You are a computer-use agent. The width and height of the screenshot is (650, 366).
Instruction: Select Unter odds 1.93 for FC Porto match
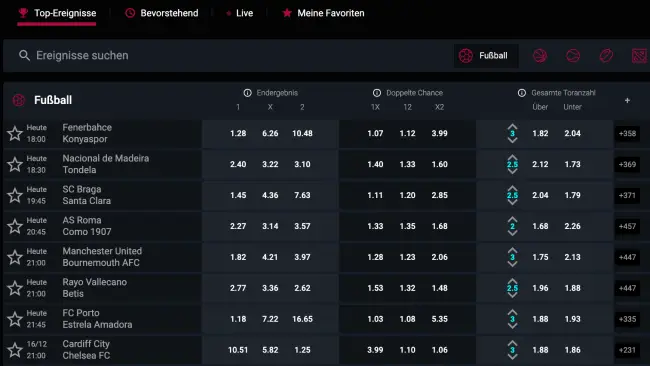(x=572, y=319)
